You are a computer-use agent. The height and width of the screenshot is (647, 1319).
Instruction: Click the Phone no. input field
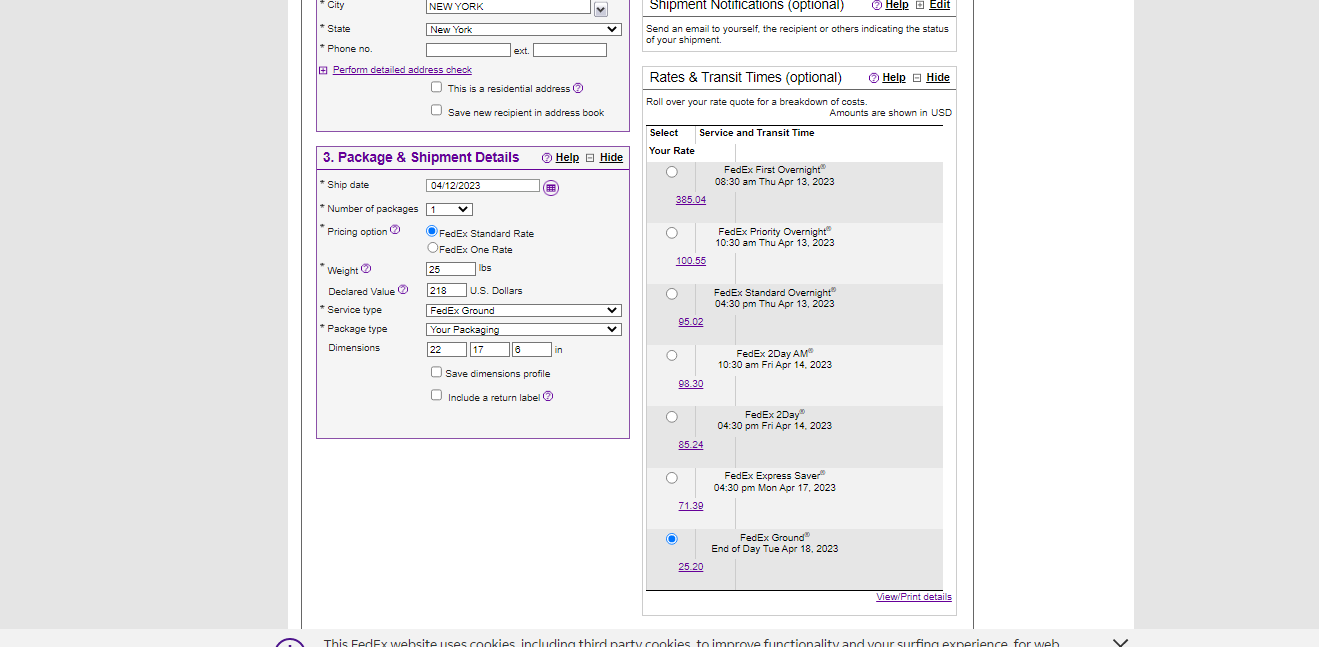coord(468,50)
